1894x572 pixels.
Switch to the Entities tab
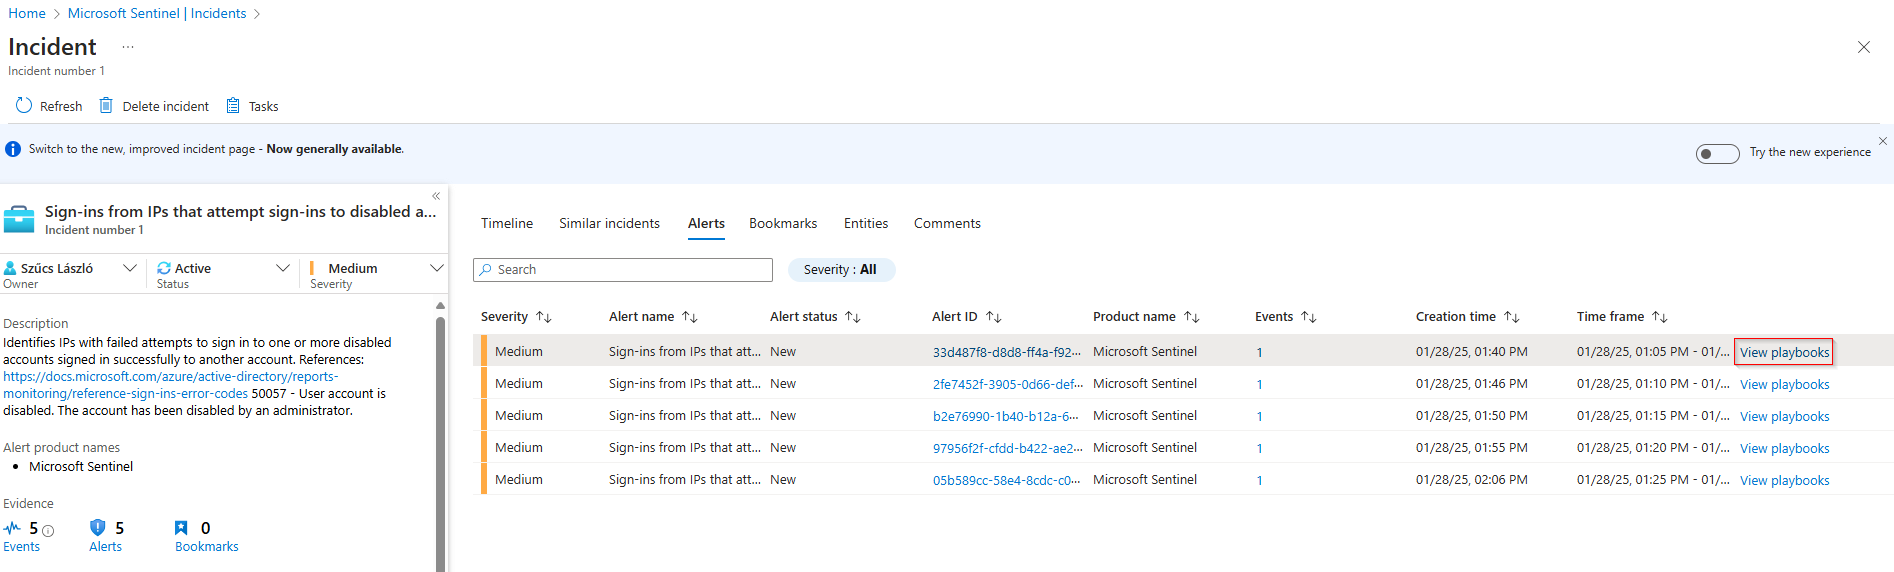(865, 224)
